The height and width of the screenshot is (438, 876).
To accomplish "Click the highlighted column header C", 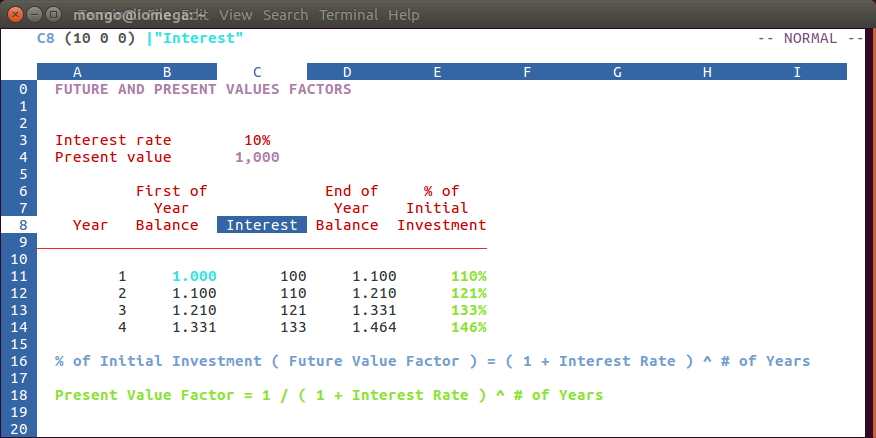I will point(257,72).
